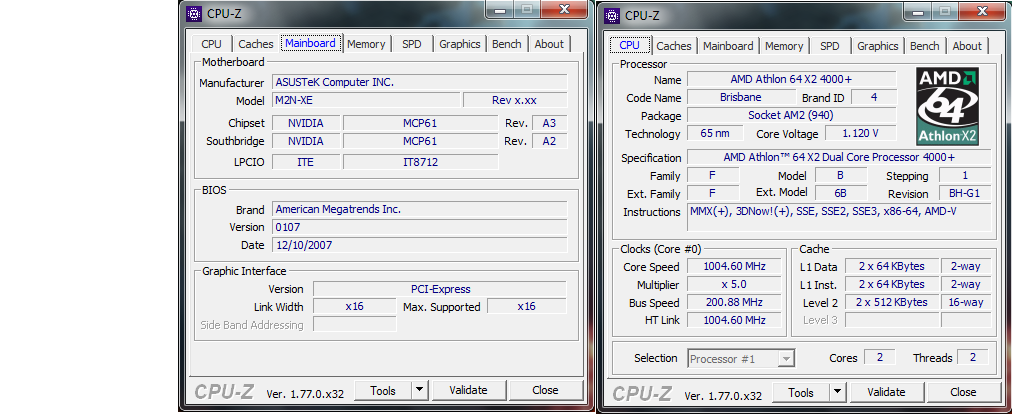
Task: Close left CPU-Z window via title bar X
Action: 565,10
